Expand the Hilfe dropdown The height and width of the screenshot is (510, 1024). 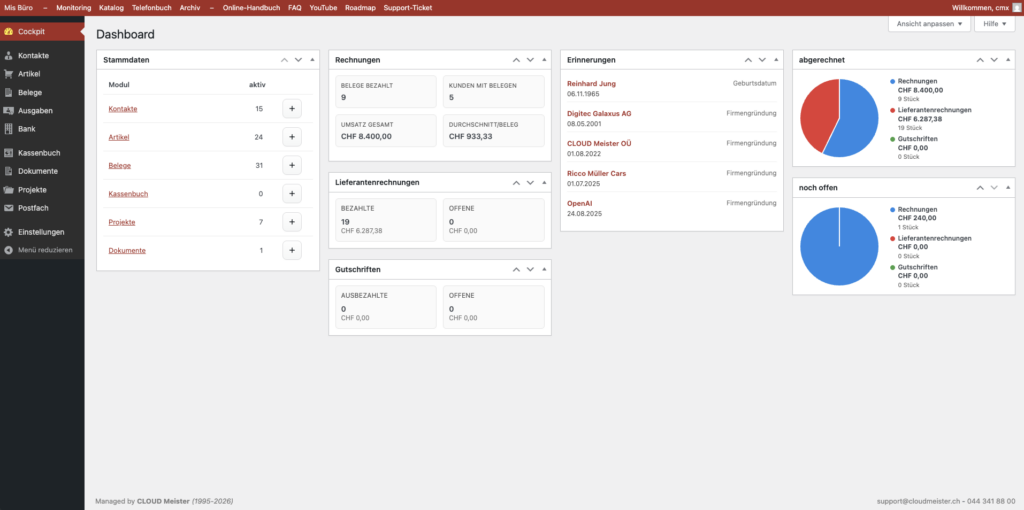[994, 23]
